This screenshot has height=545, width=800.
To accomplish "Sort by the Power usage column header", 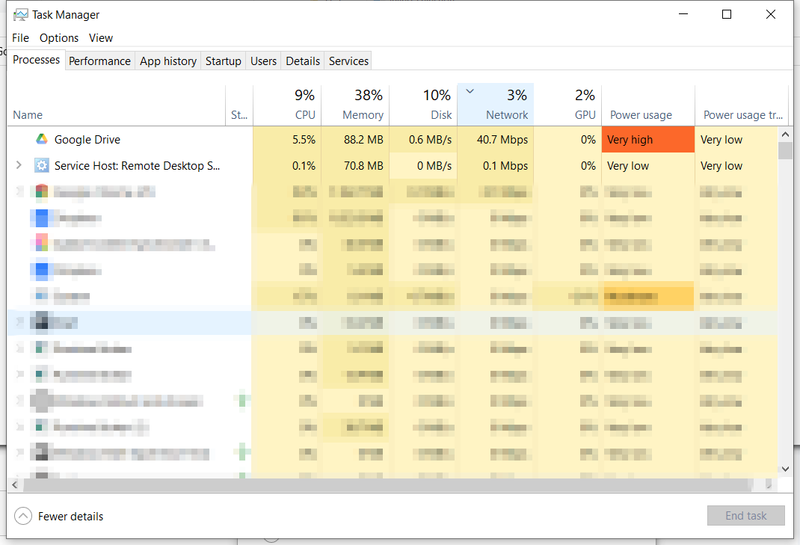I will click(648, 105).
